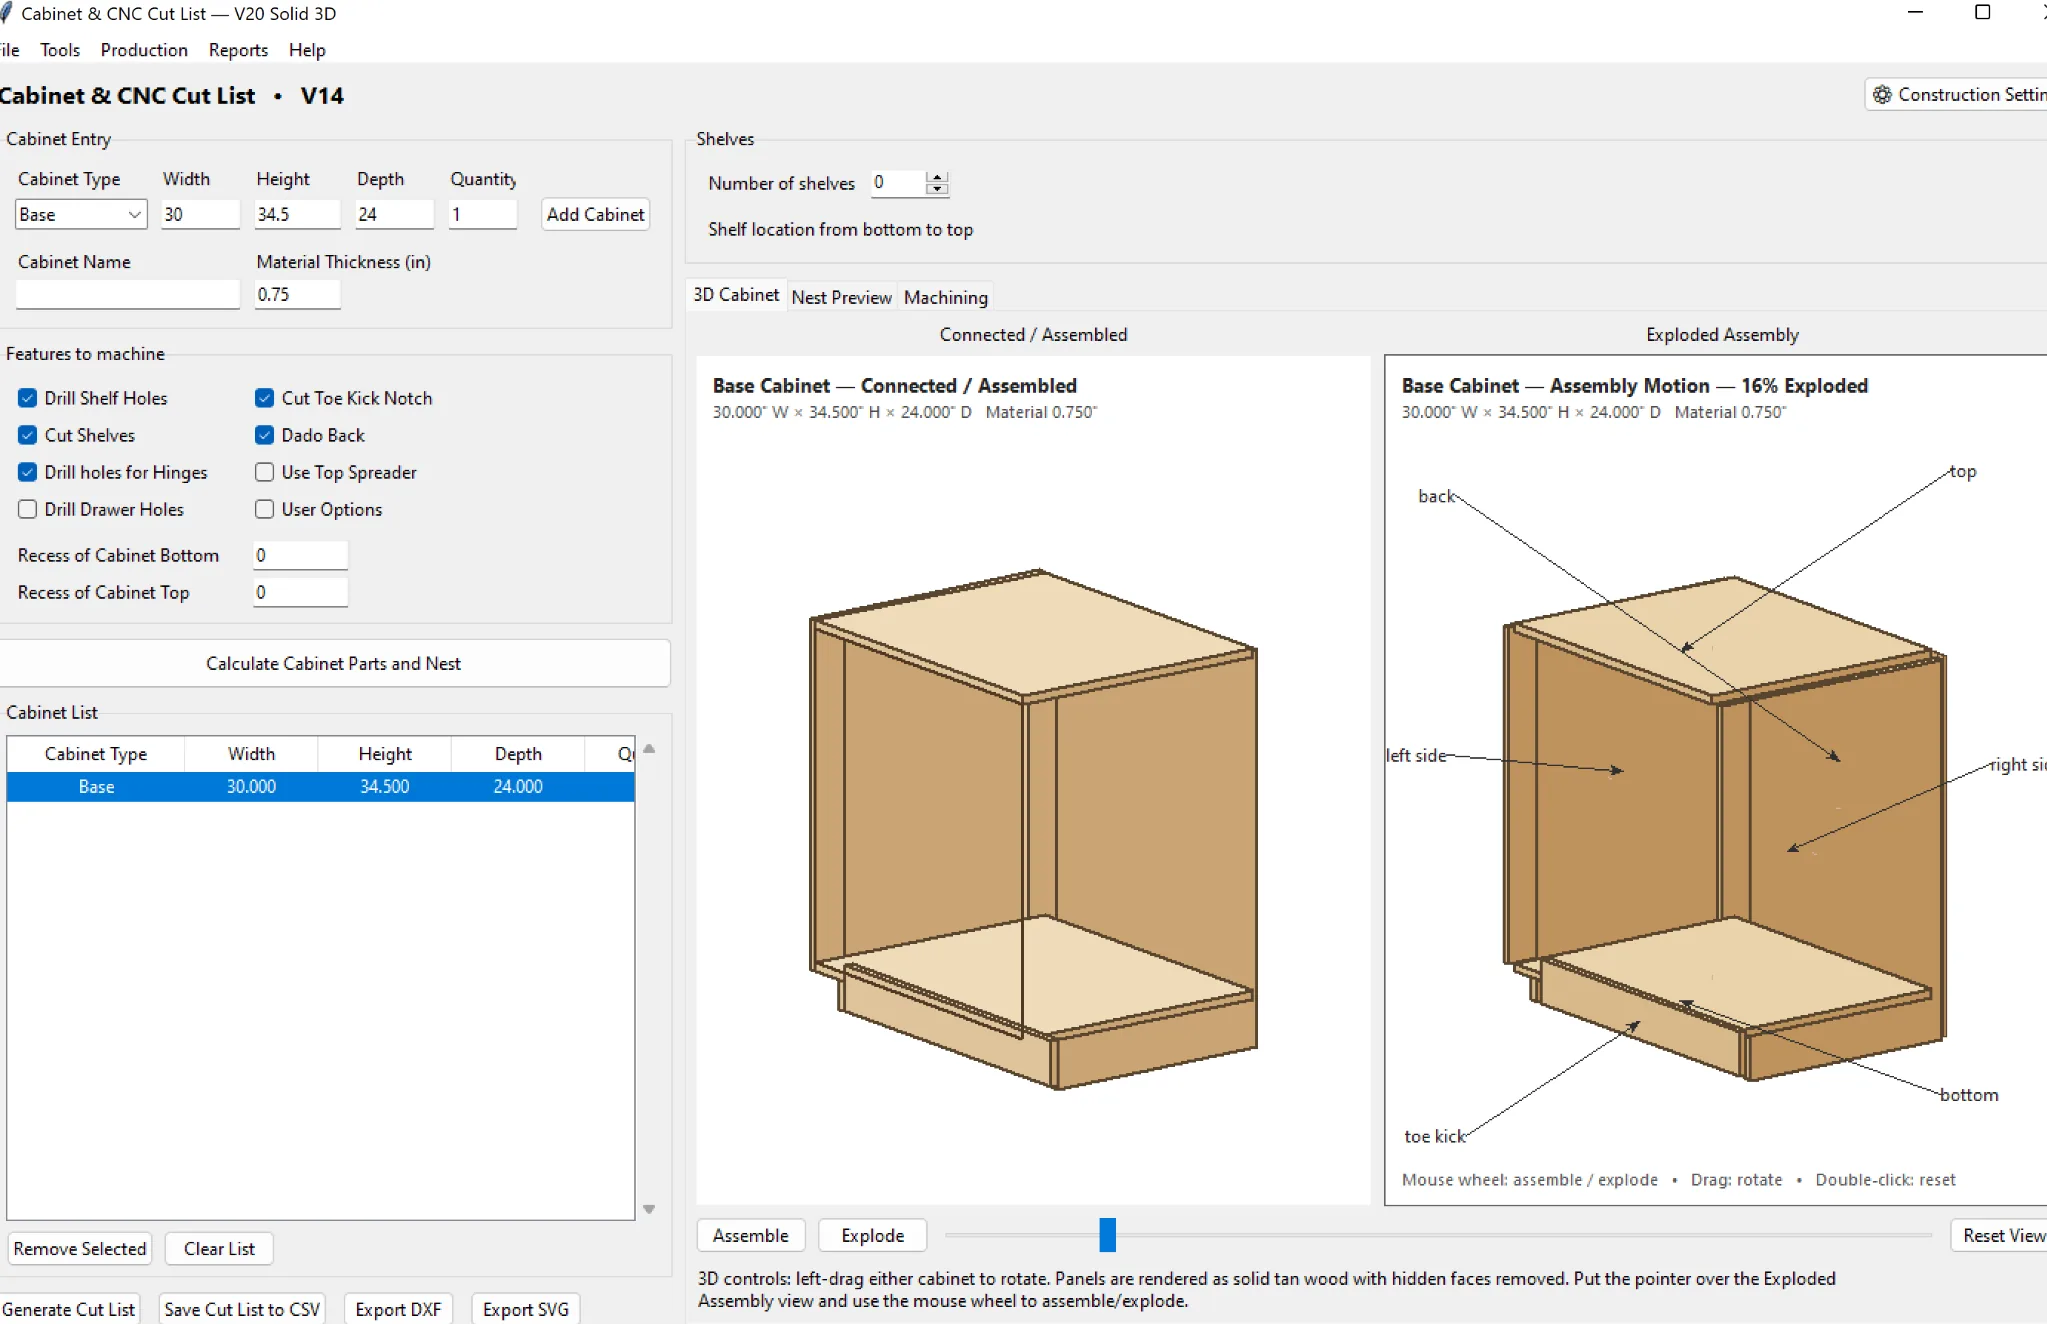This screenshot has width=2047, height=1324.
Task: Click Generate Cut List button
Action: point(68,1309)
